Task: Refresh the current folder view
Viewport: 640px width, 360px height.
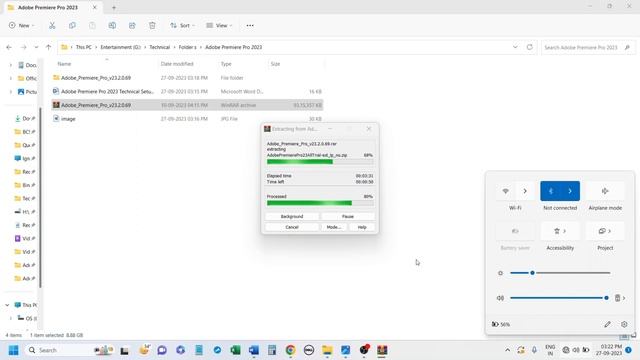Action: 529,47
